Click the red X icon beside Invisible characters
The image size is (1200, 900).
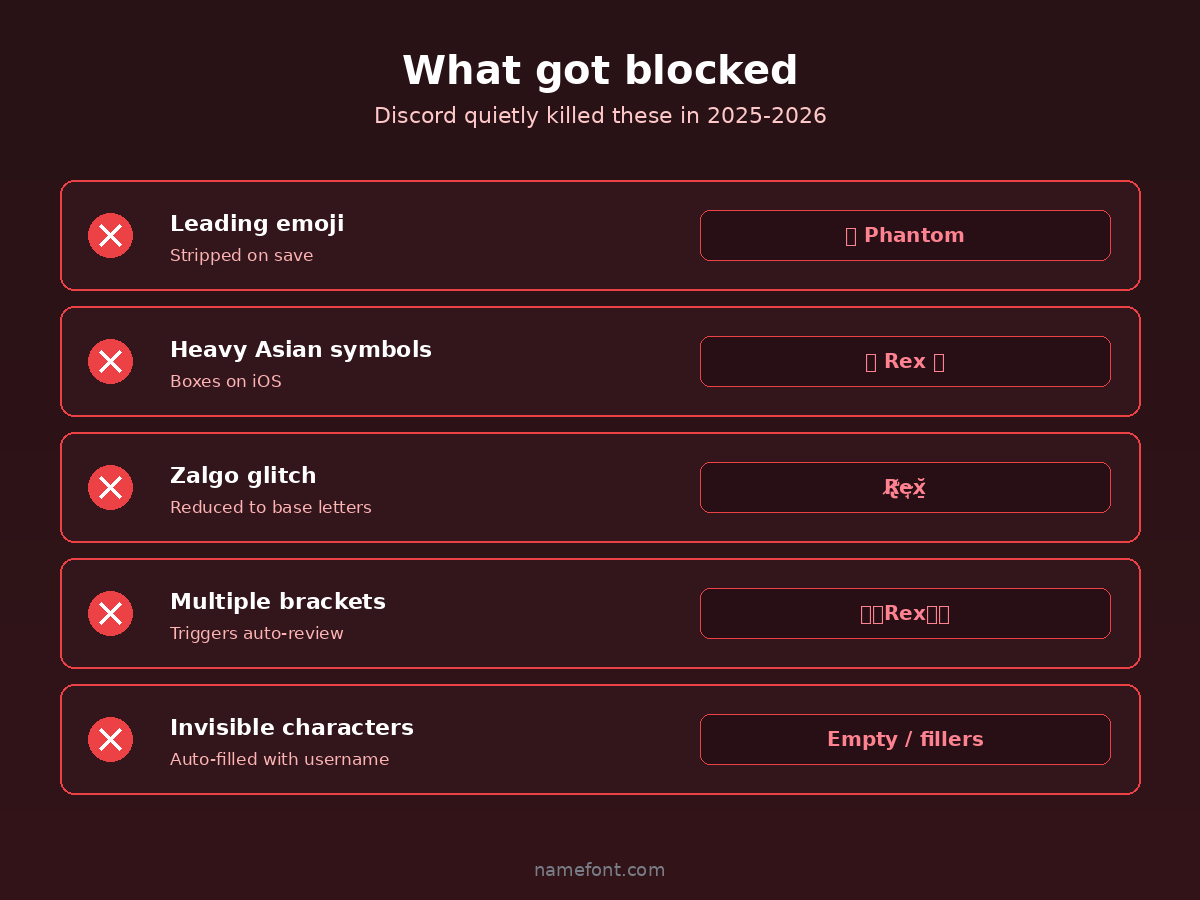click(x=110, y=740)
